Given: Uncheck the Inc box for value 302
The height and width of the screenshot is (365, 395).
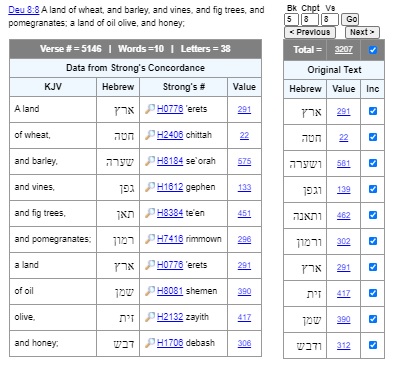Looking at the screenshot, I should 373,241.
